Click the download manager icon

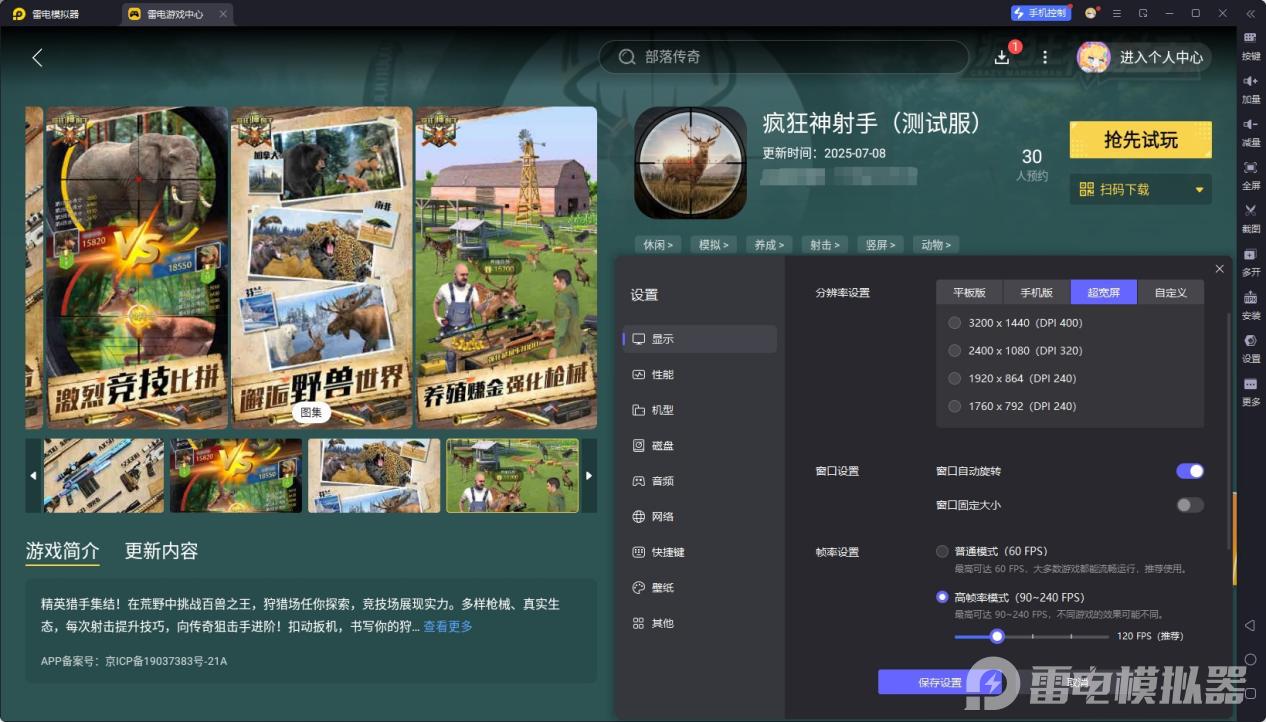pos(1003,57)
